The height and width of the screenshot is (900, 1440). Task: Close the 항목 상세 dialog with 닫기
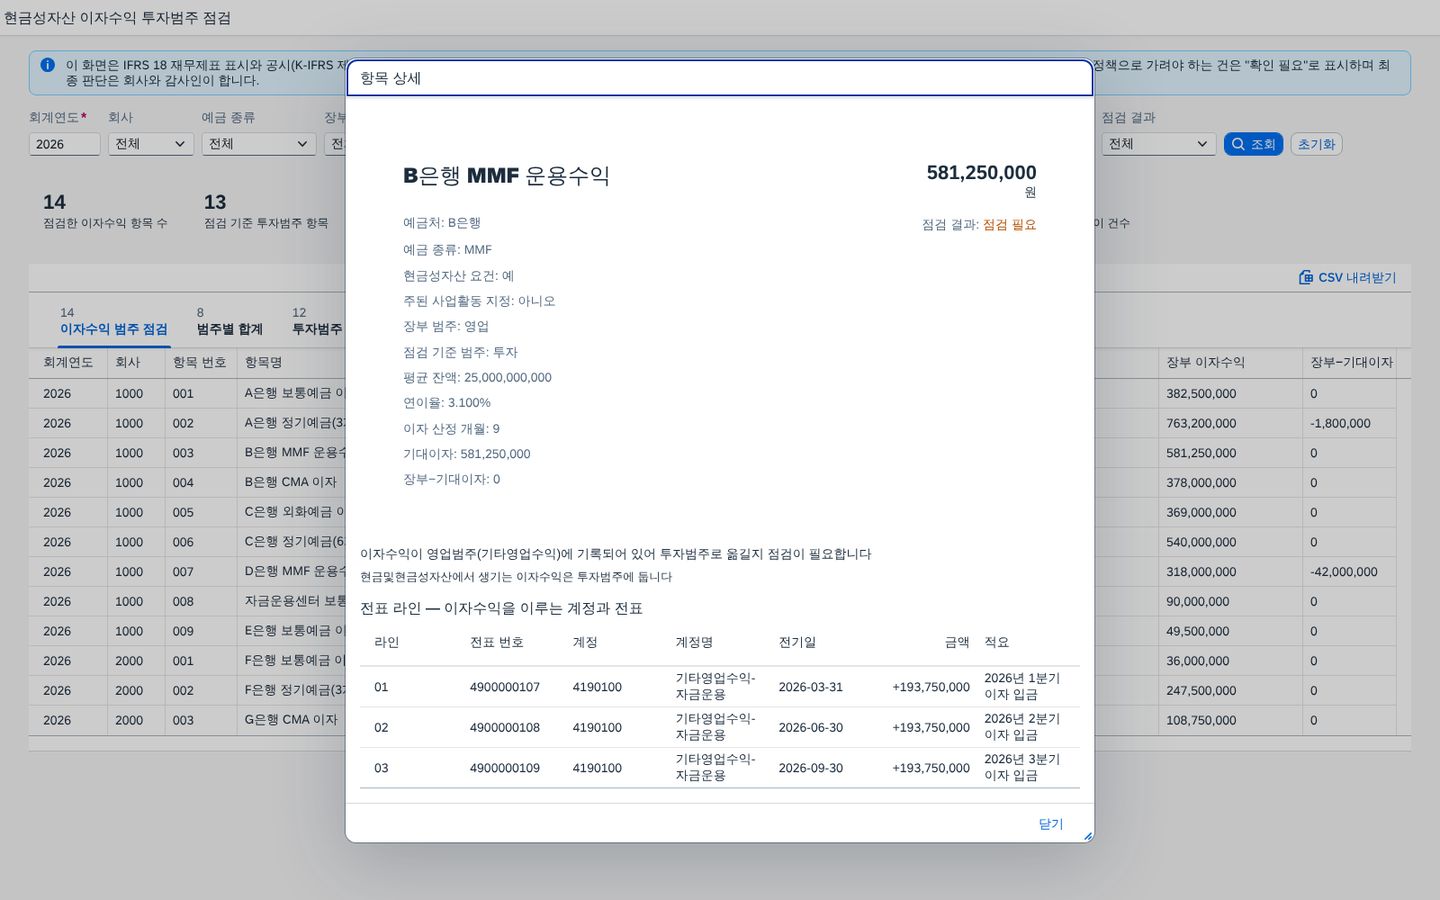tap(1050, 824)
